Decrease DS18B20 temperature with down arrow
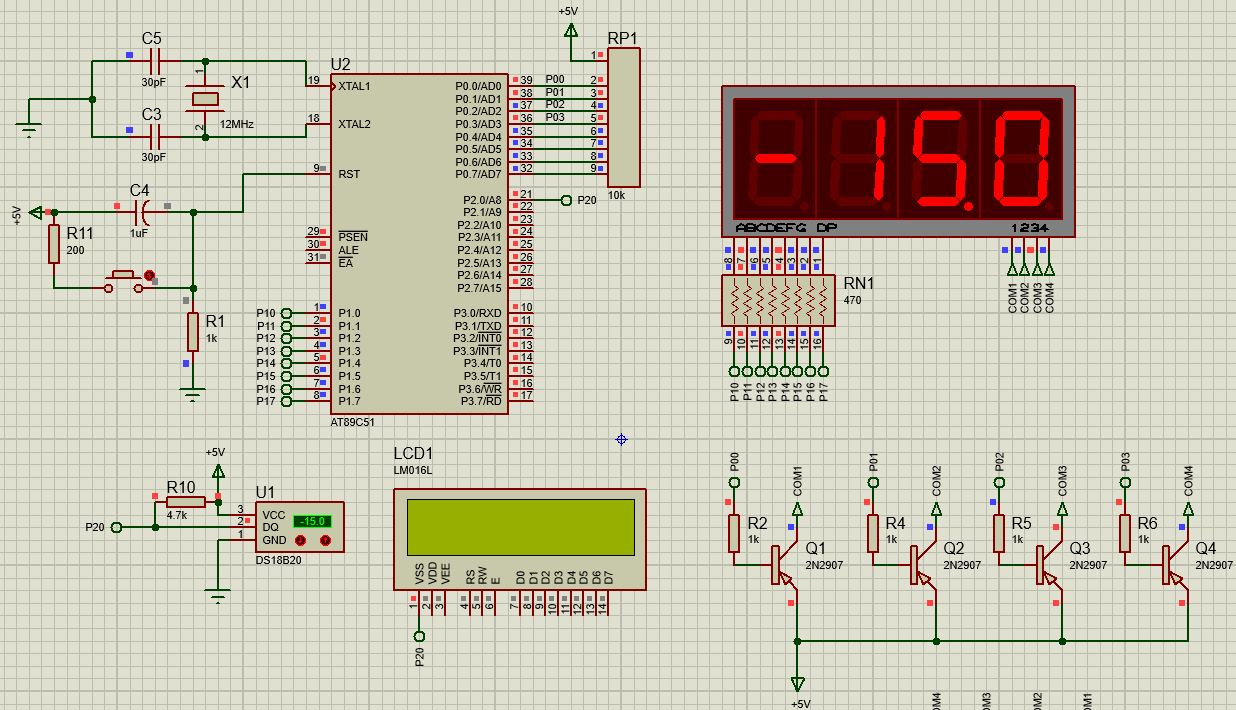The image size is (1236, 710). (300, 540)
